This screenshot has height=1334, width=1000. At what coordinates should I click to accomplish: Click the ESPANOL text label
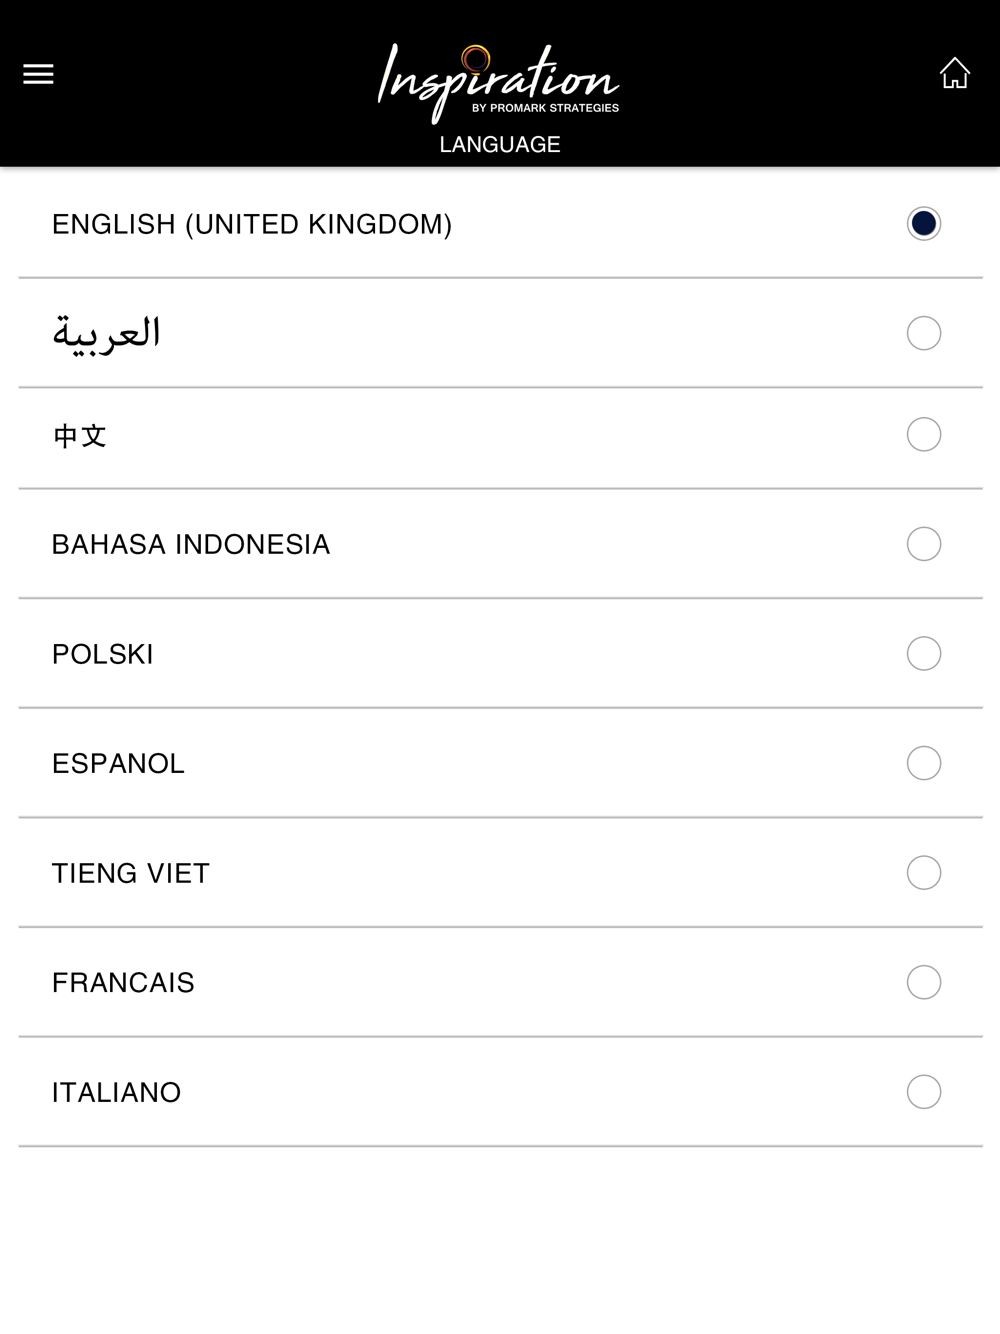click(118, 764)
